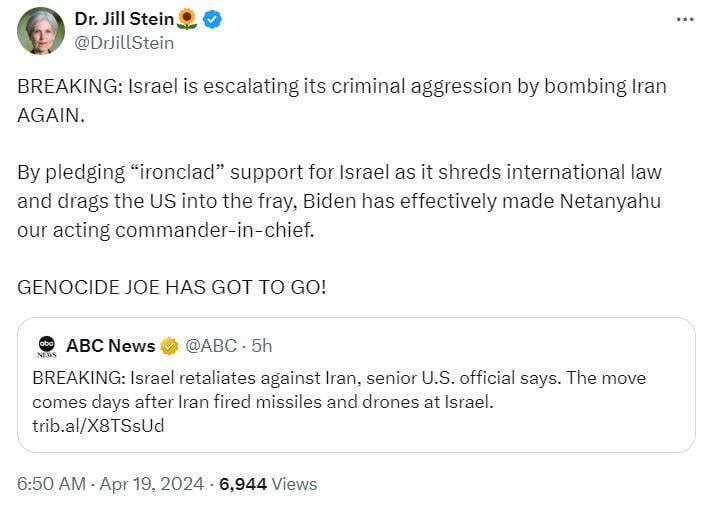Open the Dr. Jill Stein display name

pos(125,19)
